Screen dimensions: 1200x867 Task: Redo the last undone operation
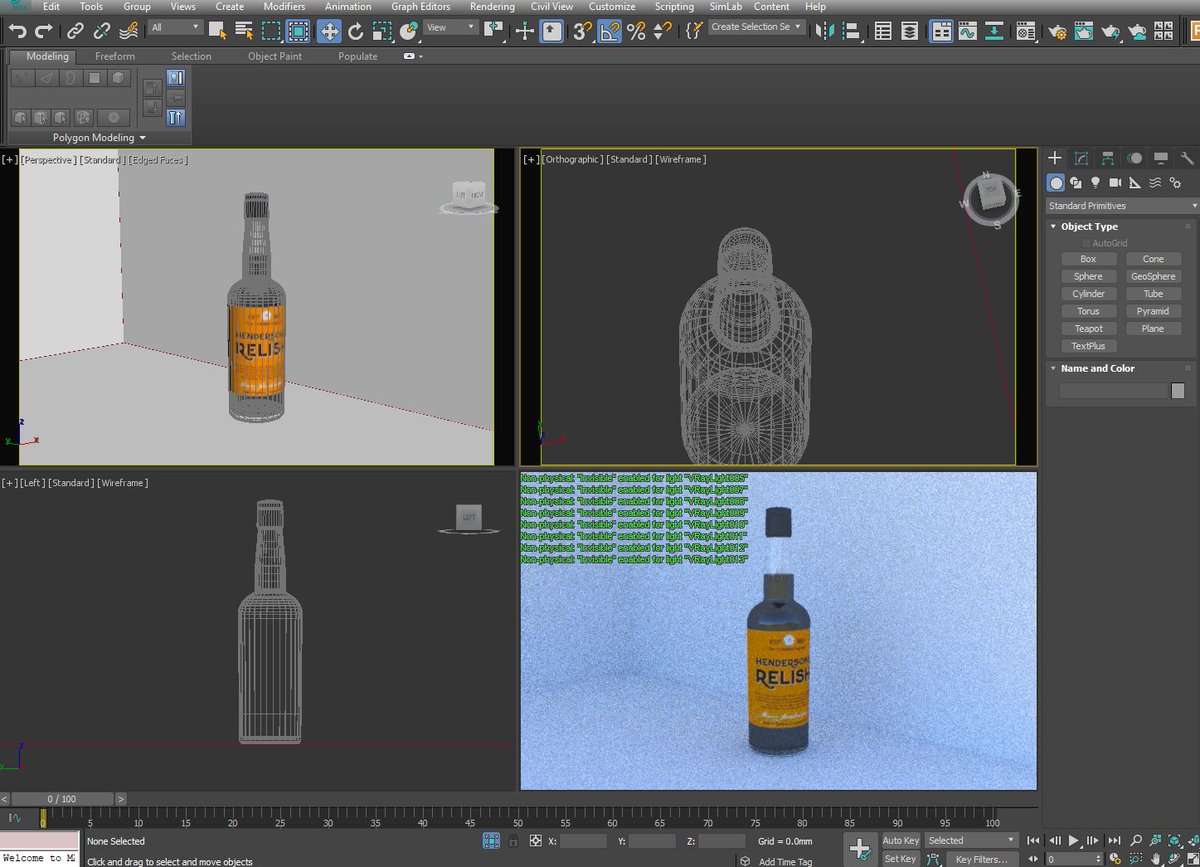pyautogui.click(x=43, y=31)
